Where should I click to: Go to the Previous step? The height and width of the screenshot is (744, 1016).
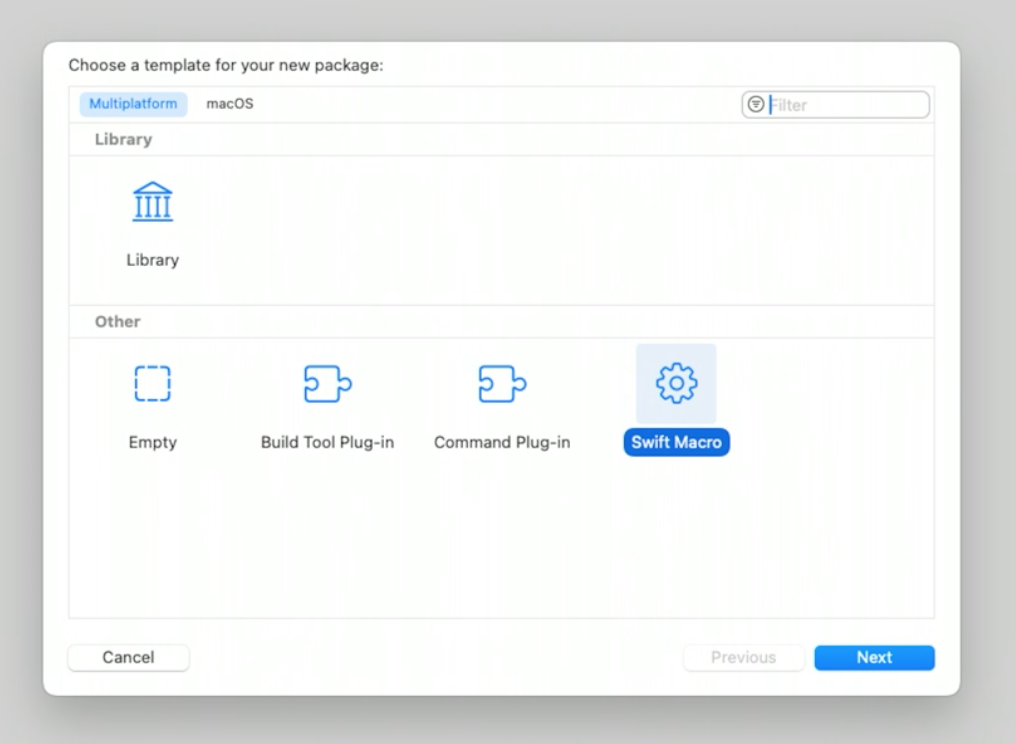point(743,657)
